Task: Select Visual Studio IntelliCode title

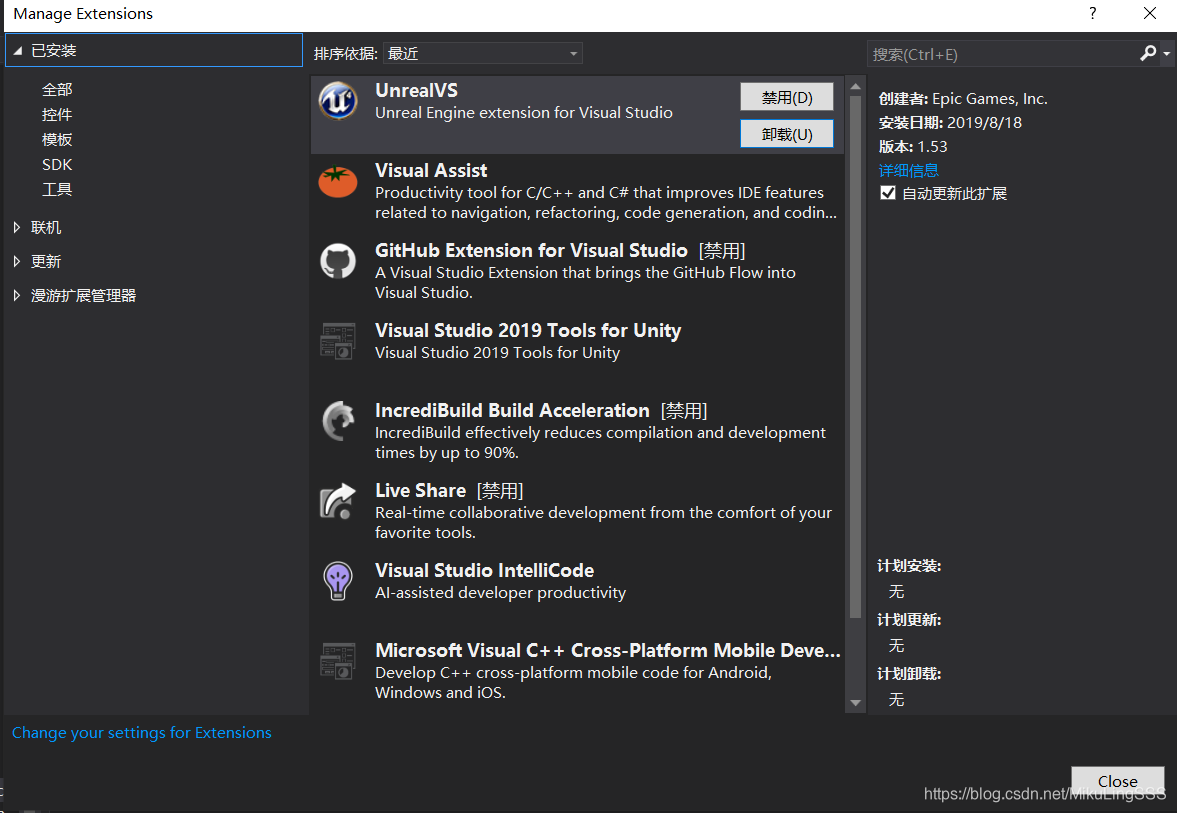Action: [484, 571]
